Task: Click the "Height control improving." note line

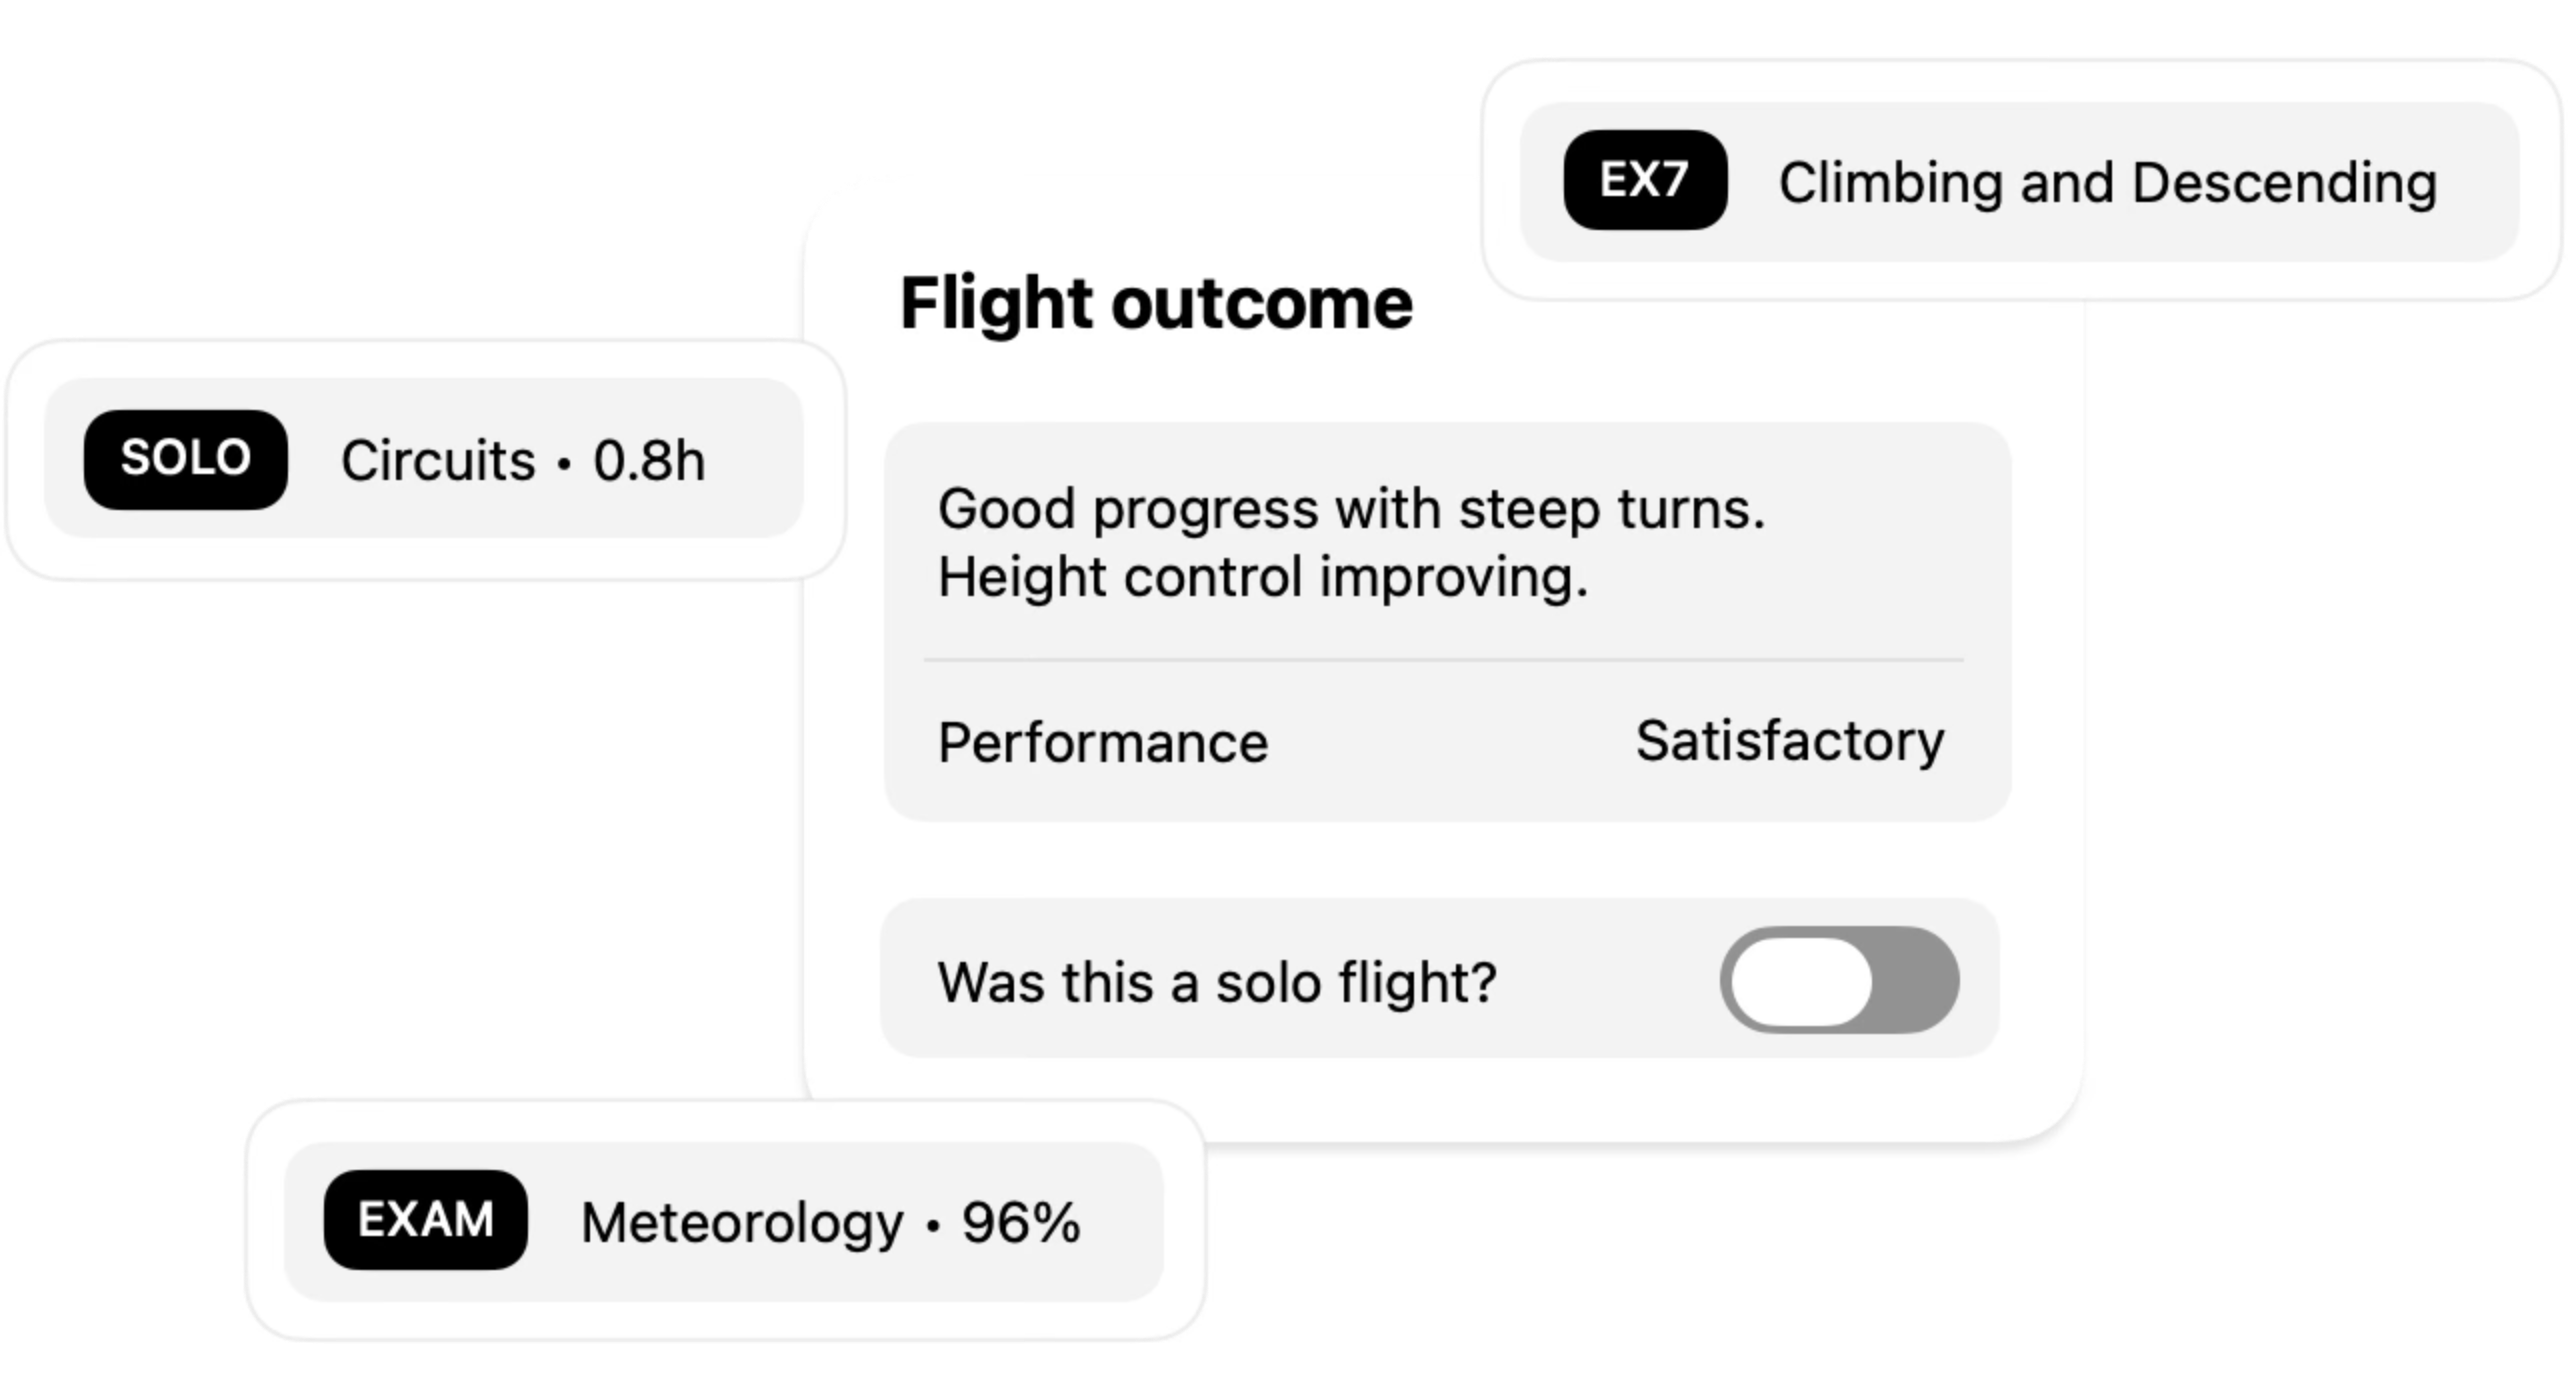Action: pyautogui.click(x=1262, y=578)
